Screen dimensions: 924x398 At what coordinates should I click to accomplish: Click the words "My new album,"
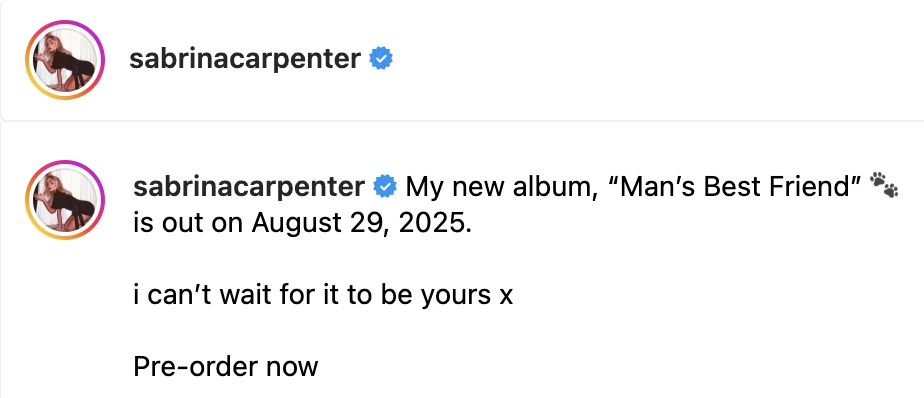[x=501, y=188]
